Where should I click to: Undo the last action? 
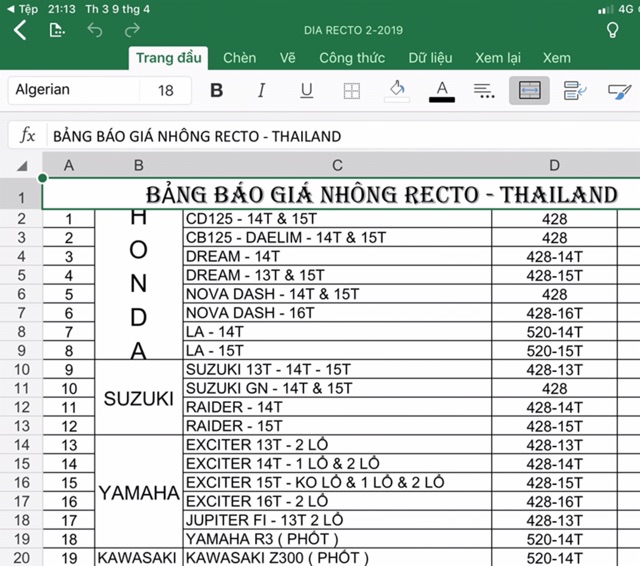coord(95,30)
